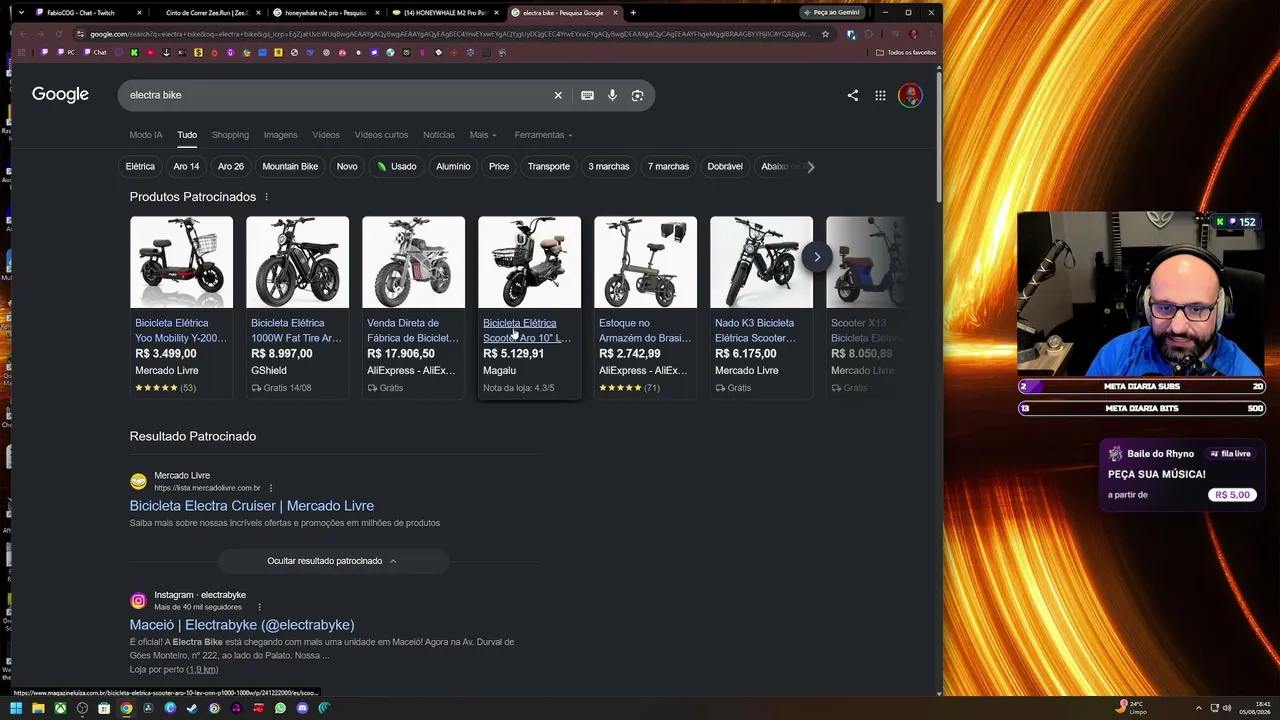Screen dimensions: 1280x720
Task: Click the R$ 2.742,99 AliExpress bike image
Action: point(646,262)
